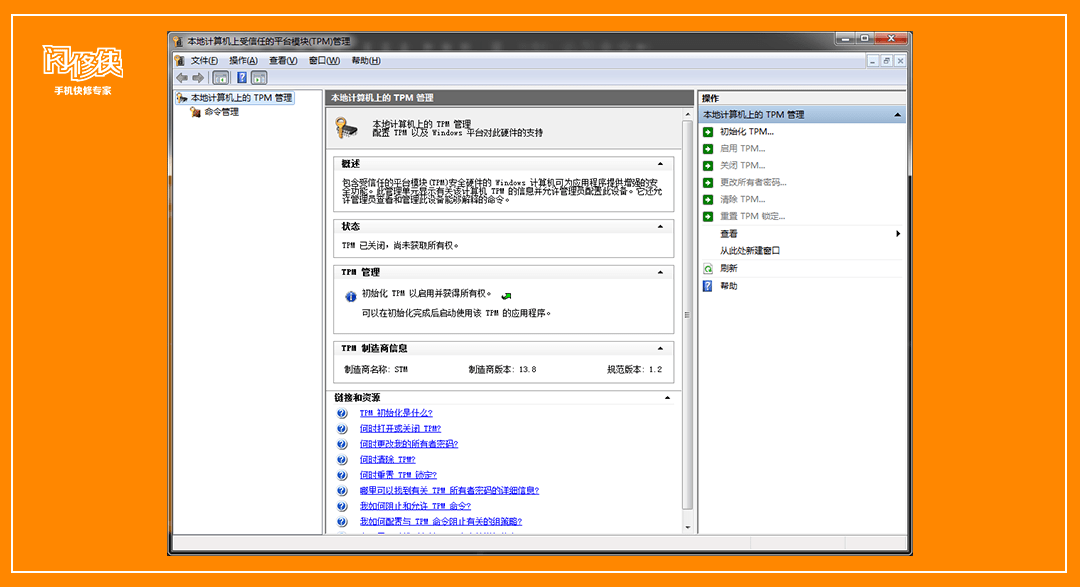Collapse the 概述 section
Image resolution: width=1080 pixels, height=587 pixels.
point(660,164)
